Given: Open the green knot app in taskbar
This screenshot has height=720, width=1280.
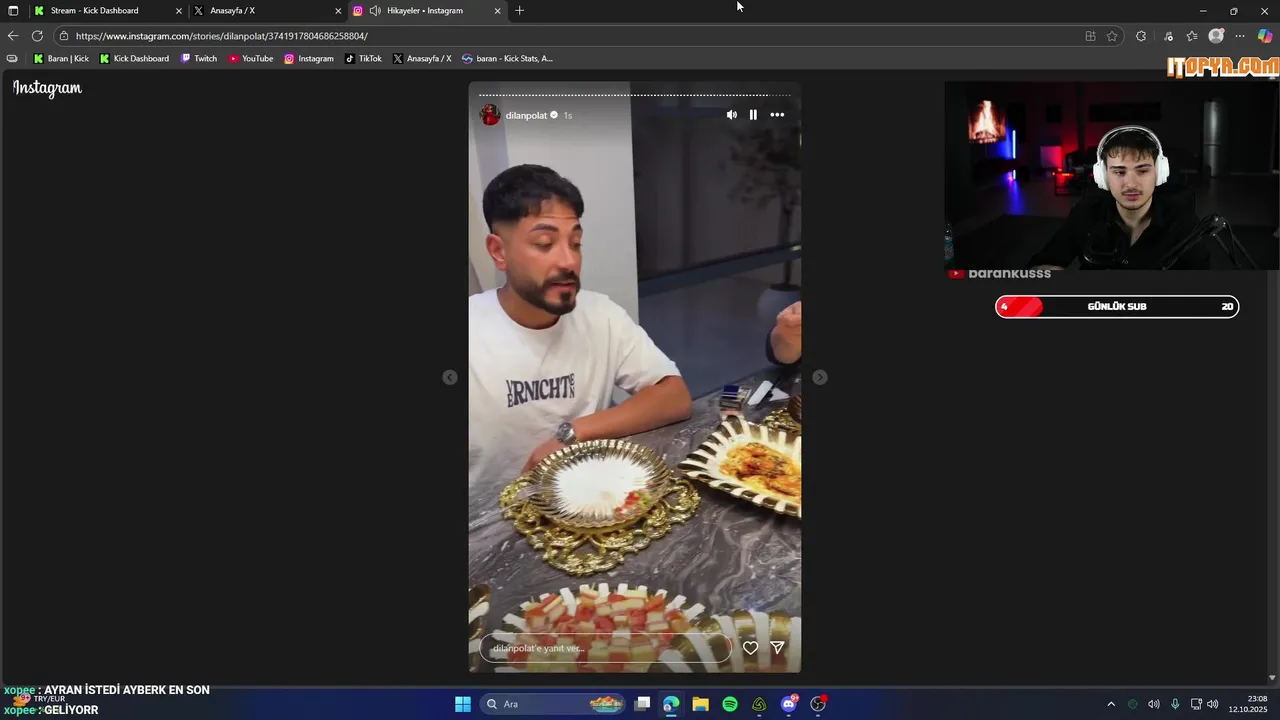Looking at the screenshot, I should pos(759,704).
